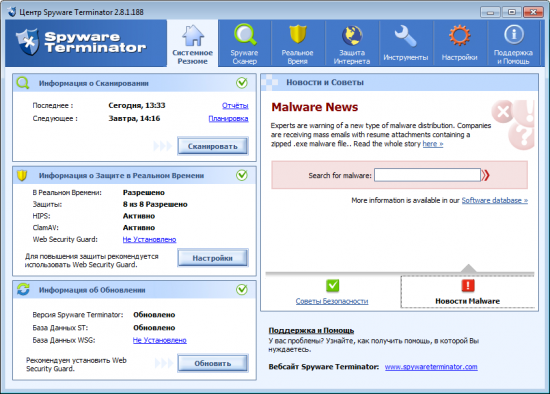Screen dimensions: 550x394
Task: Switch to Реальное Время shield tab
Action: pyautogui.click(x=297, y=44)
